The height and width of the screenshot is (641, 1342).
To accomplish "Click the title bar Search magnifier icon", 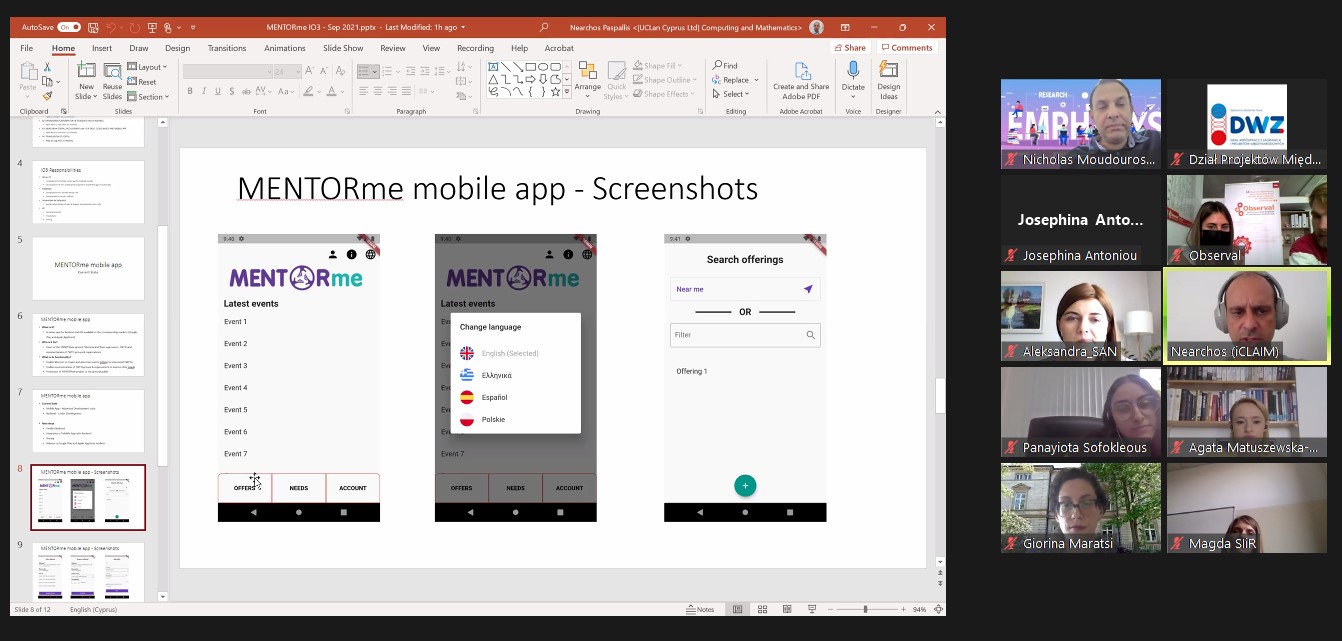I will pos(544,27).
